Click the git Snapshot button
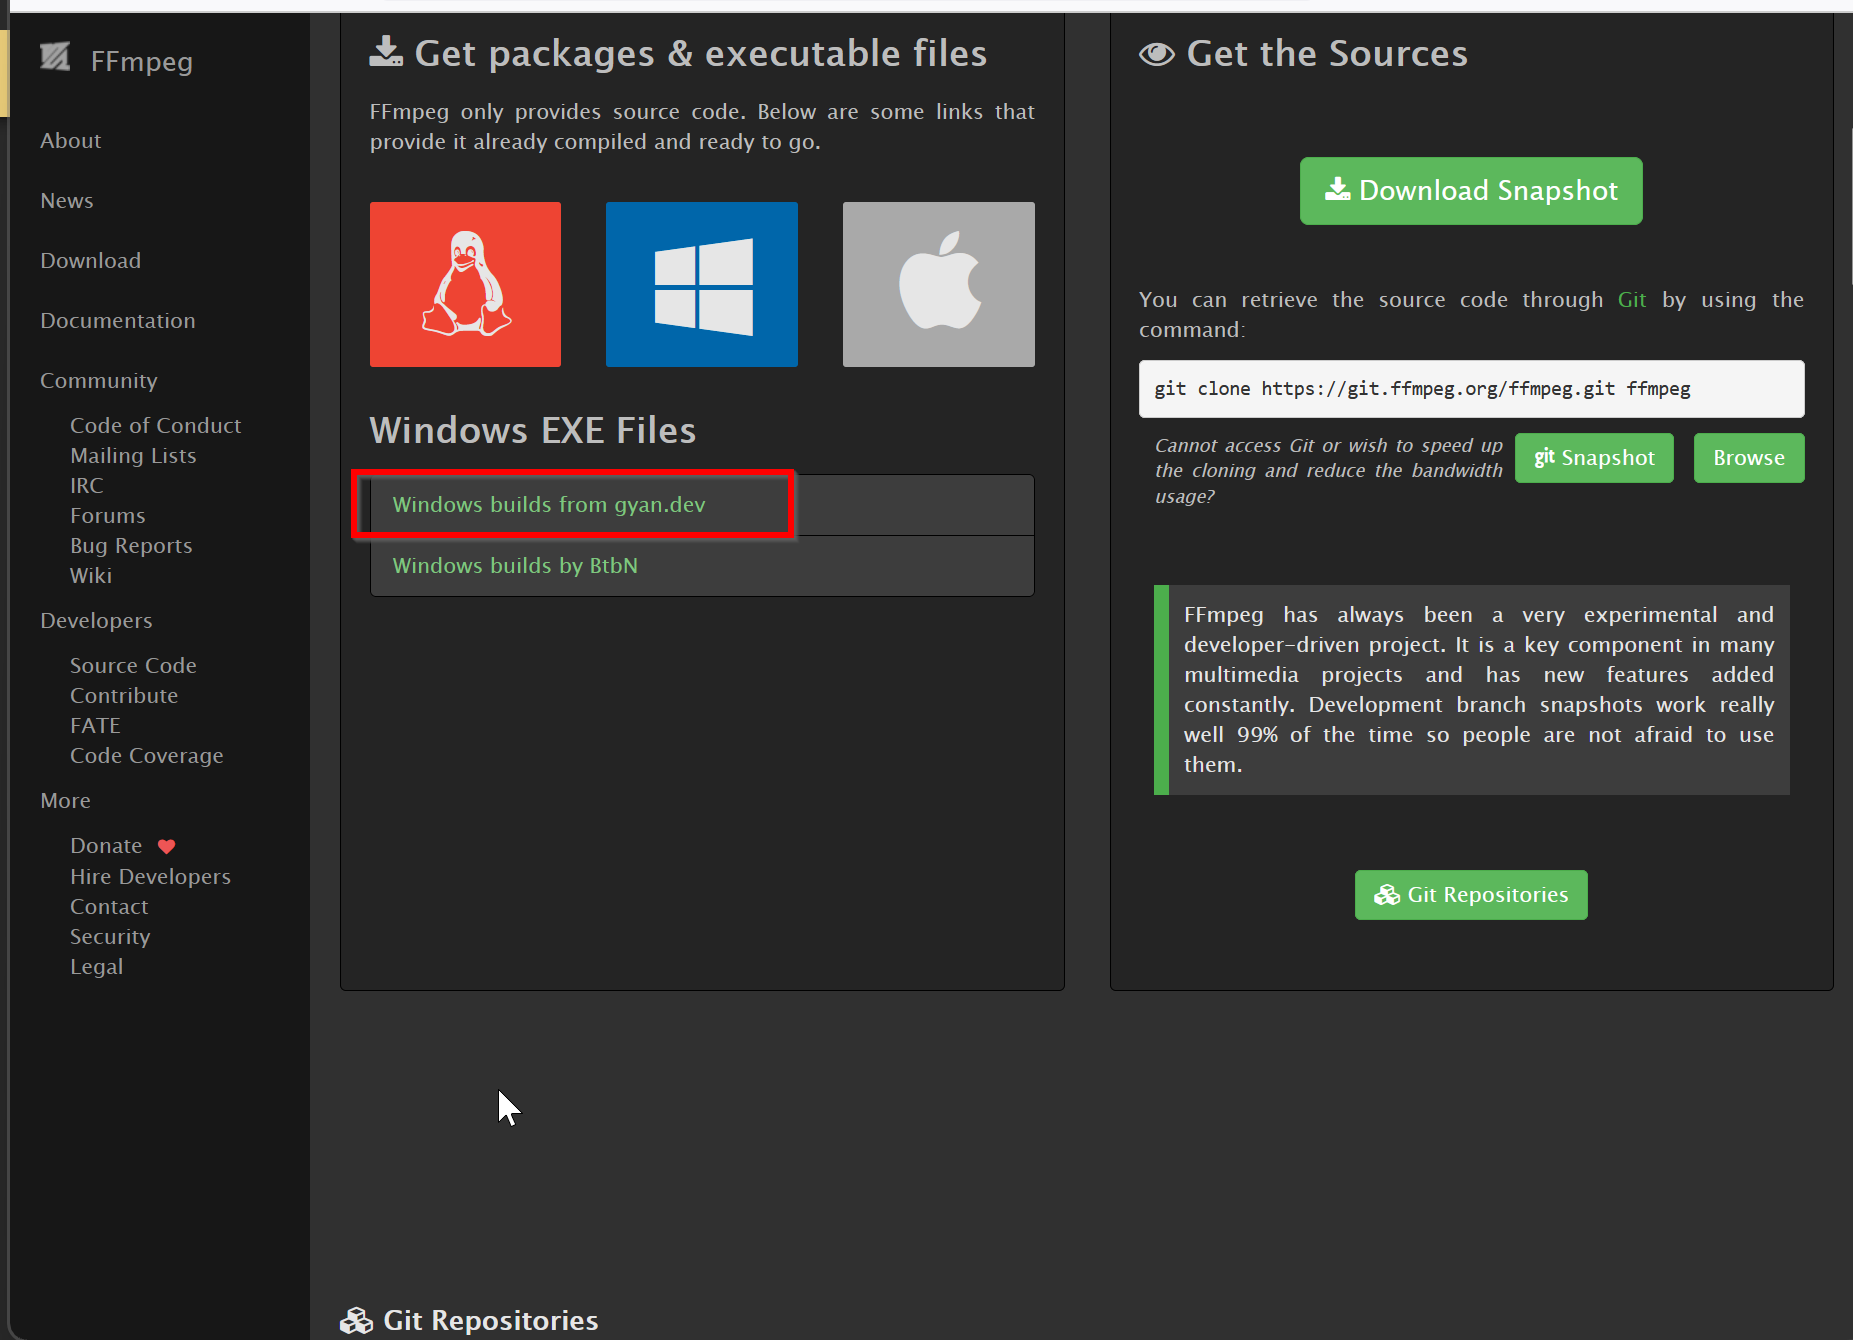This screenshot has height=1340, width=1853. click(x=1594, y=458)
